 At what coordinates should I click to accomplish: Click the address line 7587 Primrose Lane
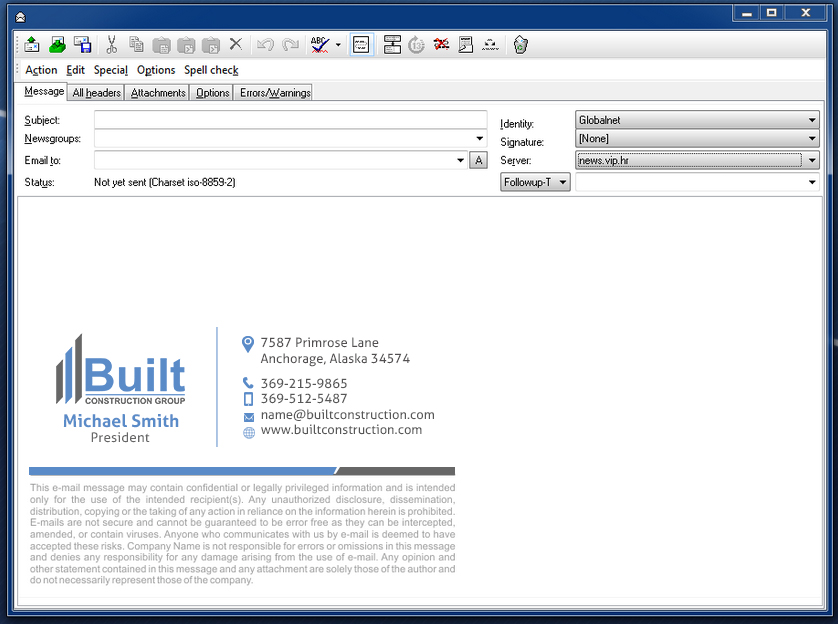click(x=319, y=342)
